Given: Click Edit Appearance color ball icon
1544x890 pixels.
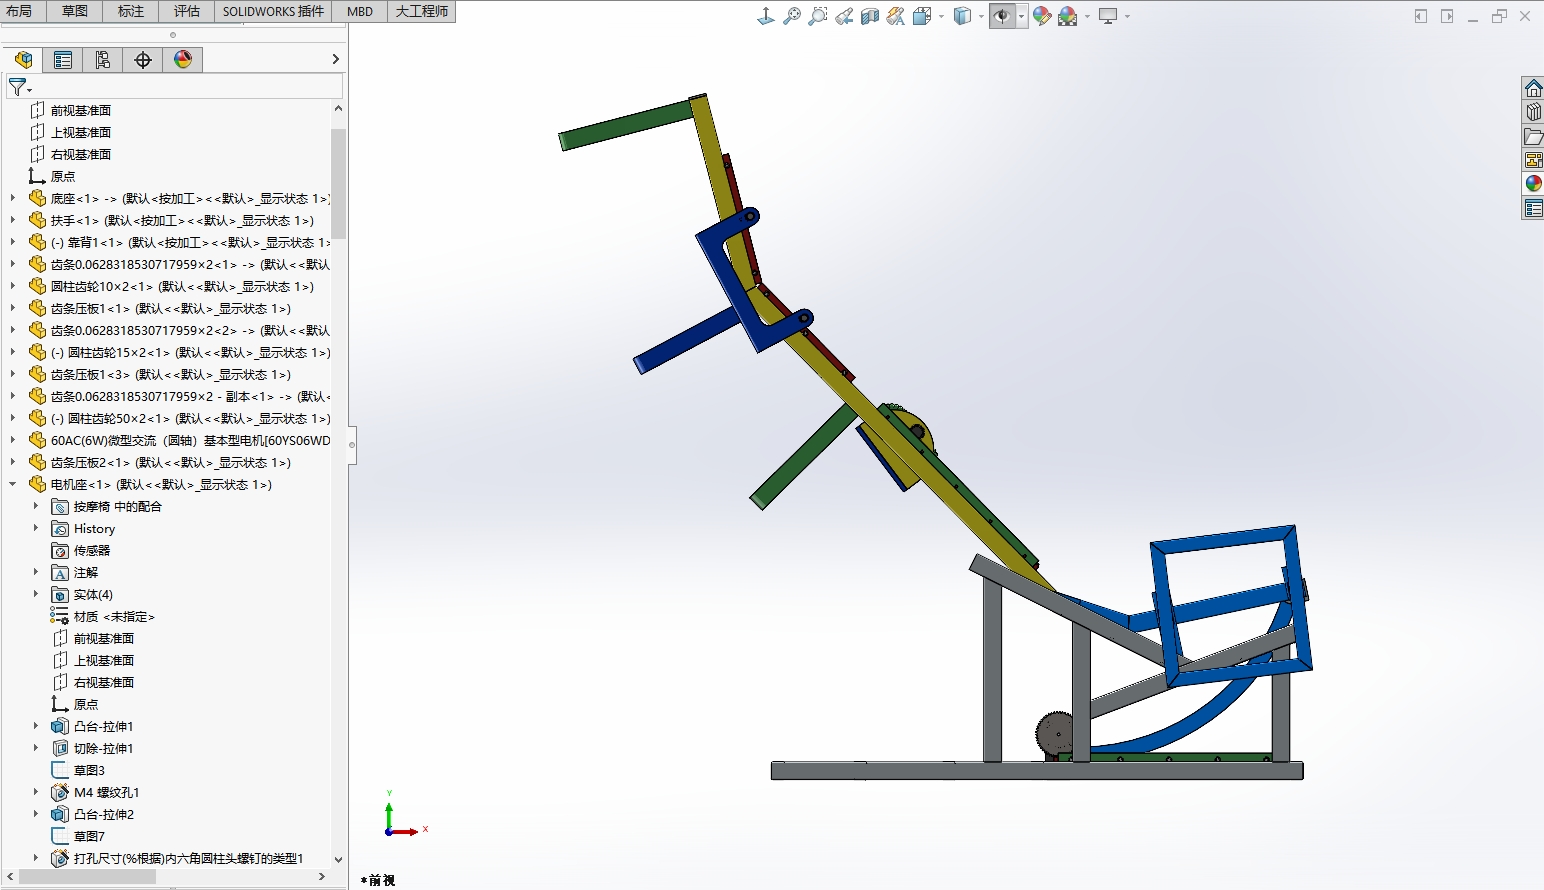Looking at the screenshot, I should tap(1042, 16).
